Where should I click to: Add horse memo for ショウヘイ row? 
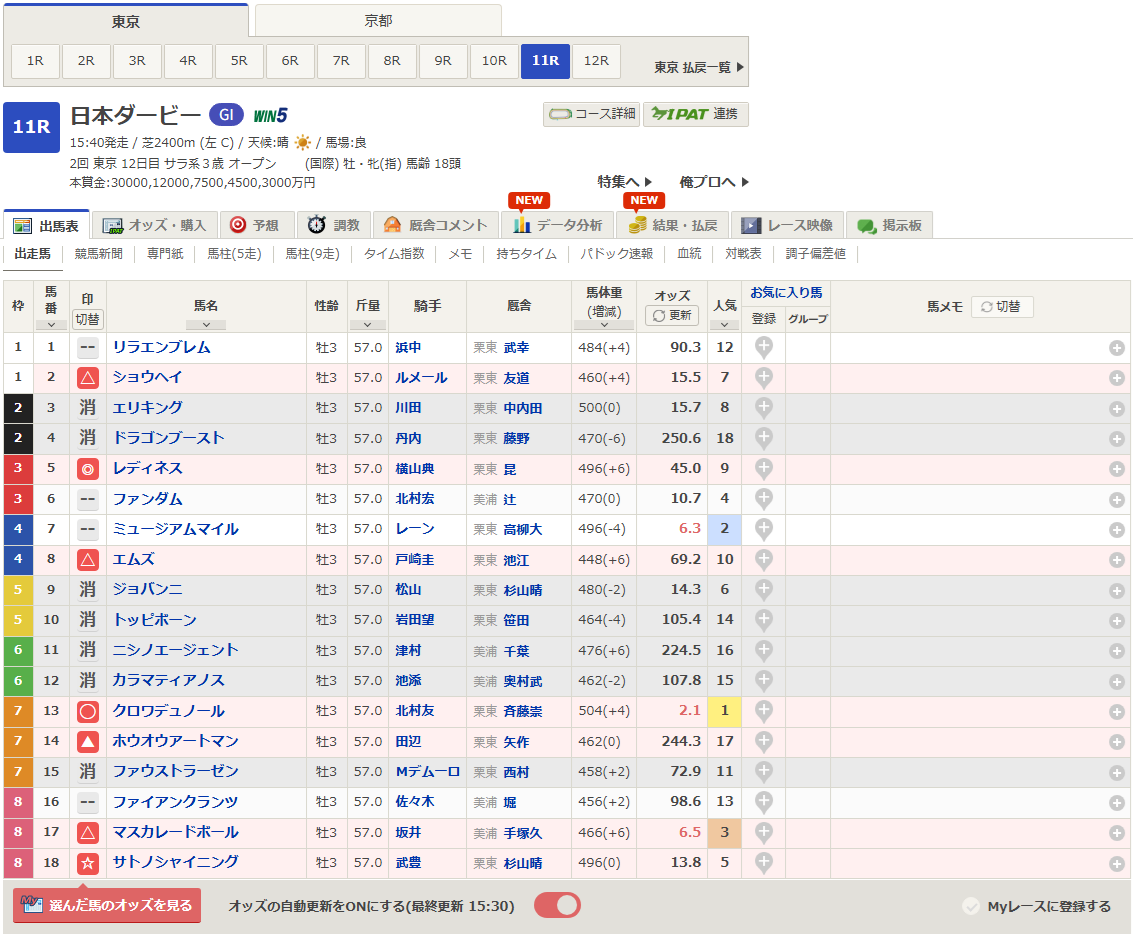click(x=1116, y=379)
